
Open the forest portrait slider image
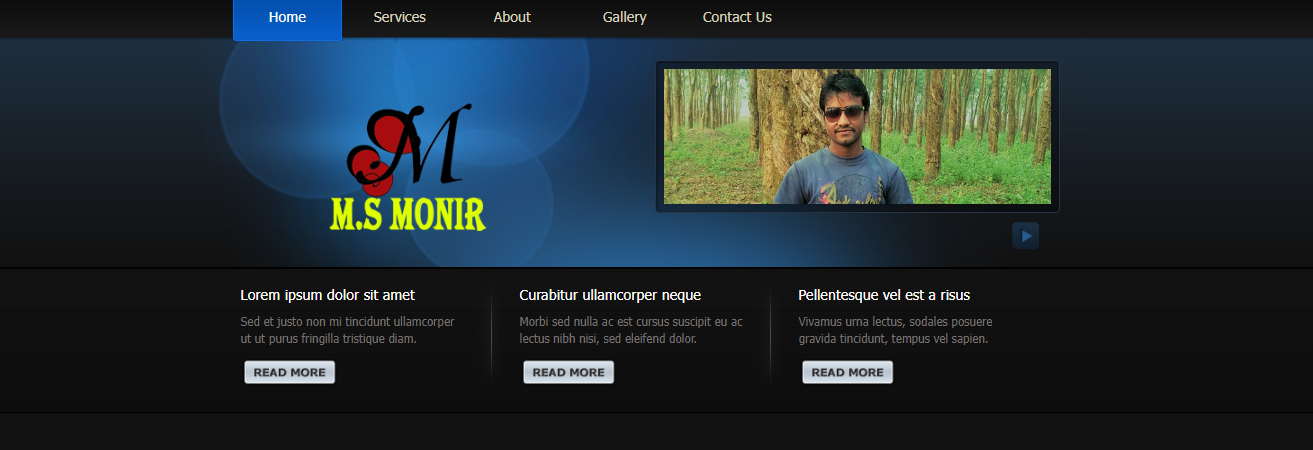pos(857,136)
